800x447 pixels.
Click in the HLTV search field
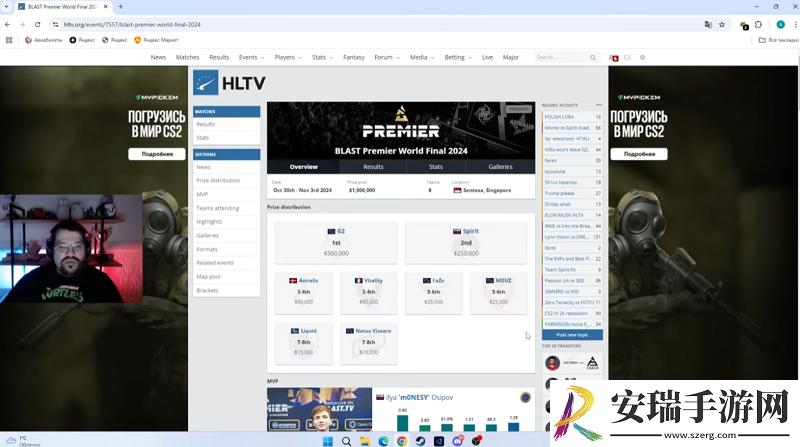pos(561,58)
